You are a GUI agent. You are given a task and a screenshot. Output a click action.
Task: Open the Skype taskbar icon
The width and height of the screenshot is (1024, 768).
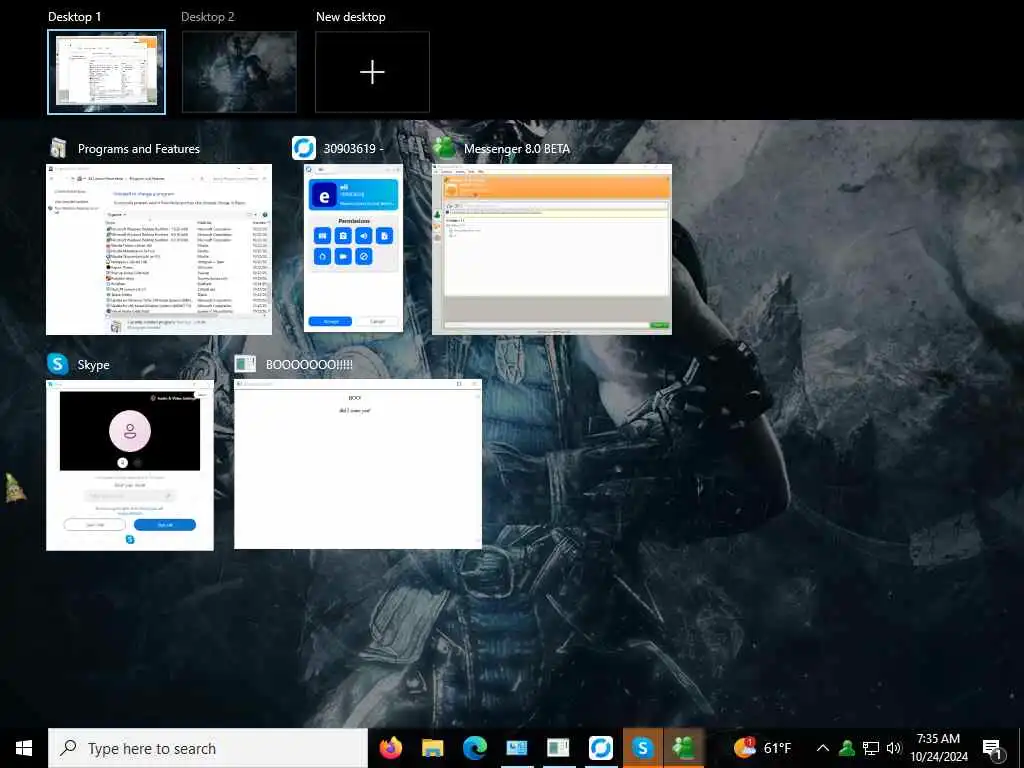(x=643, y=748)
